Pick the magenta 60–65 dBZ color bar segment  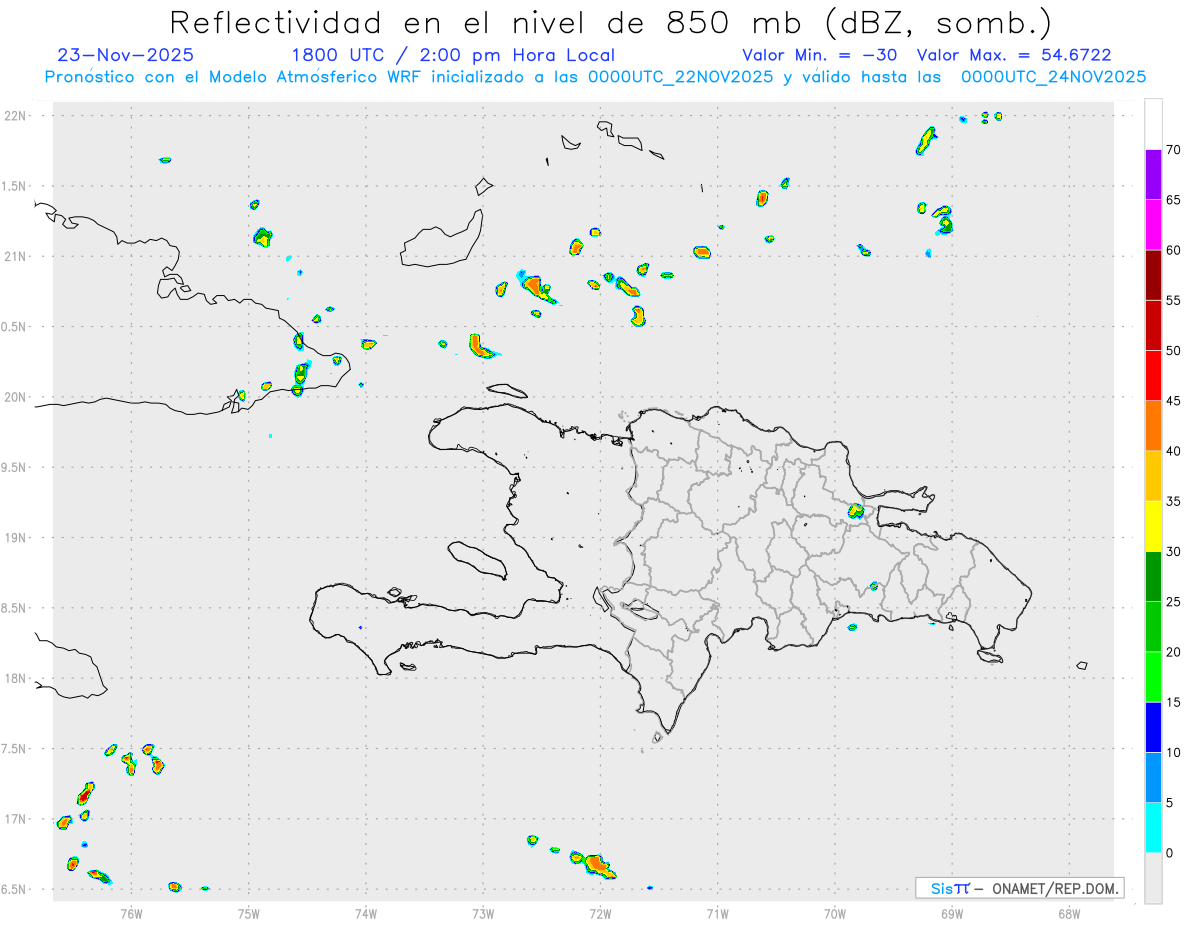(x=1153, y=224)
